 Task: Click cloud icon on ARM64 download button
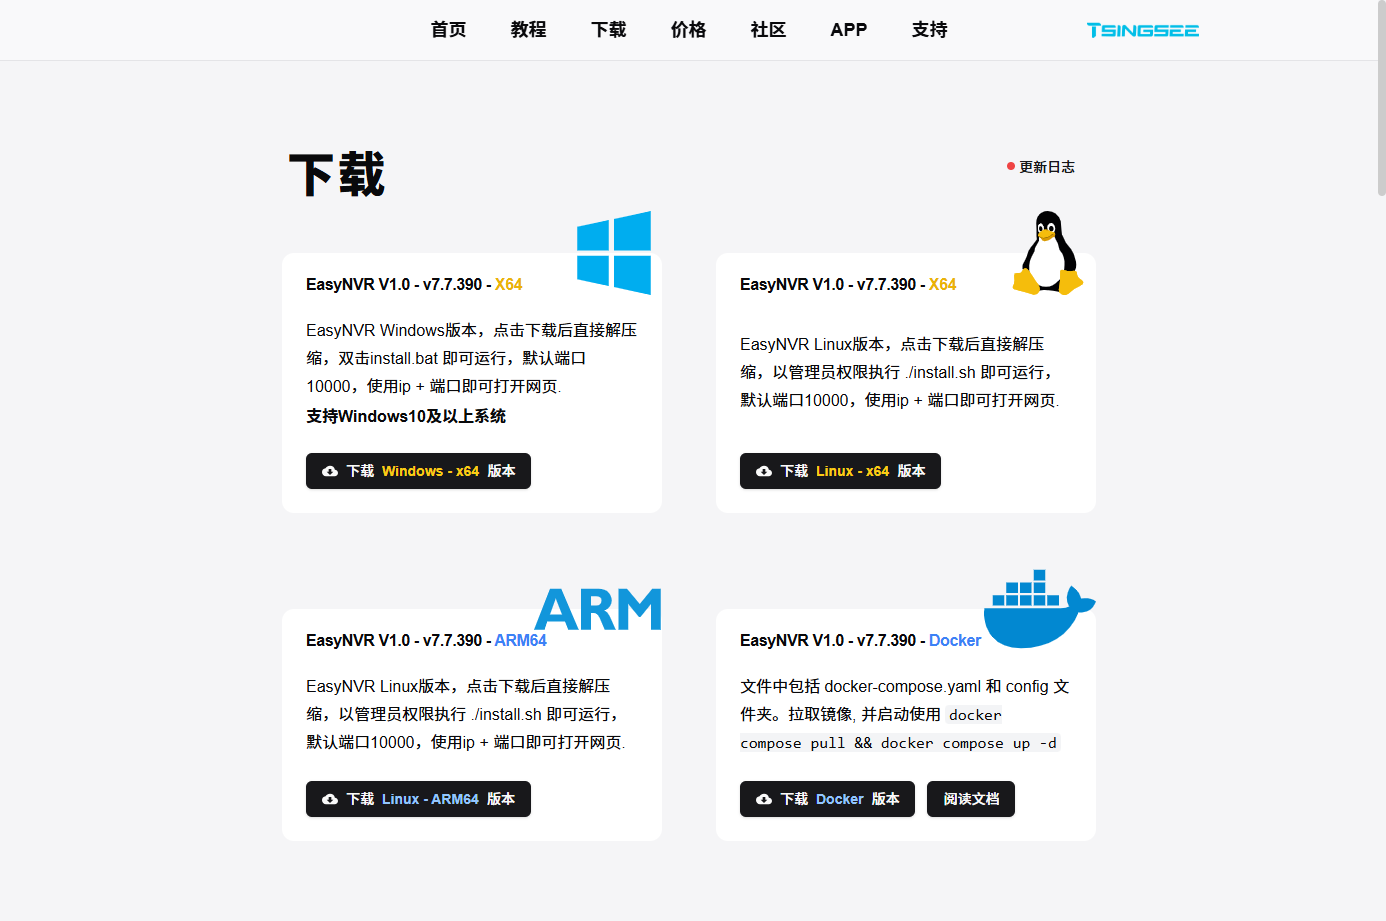click(330, 799)
